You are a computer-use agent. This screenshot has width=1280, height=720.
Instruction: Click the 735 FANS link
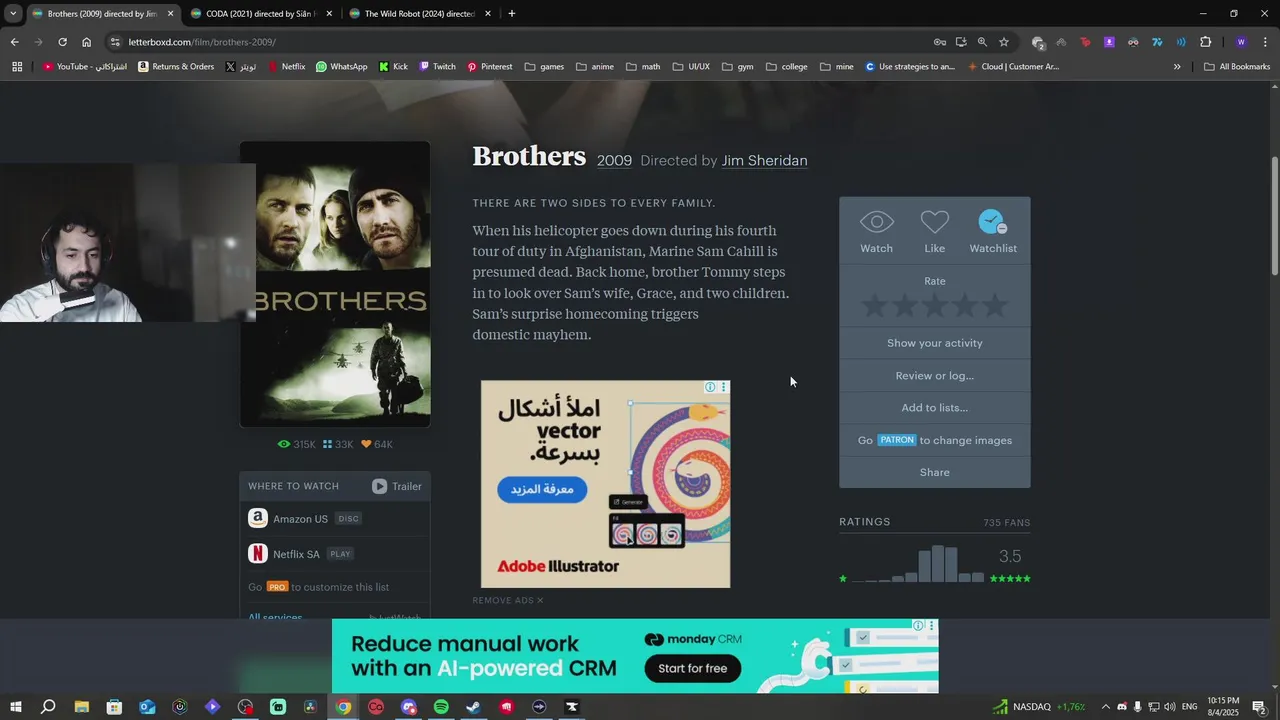click(1006, 523)
